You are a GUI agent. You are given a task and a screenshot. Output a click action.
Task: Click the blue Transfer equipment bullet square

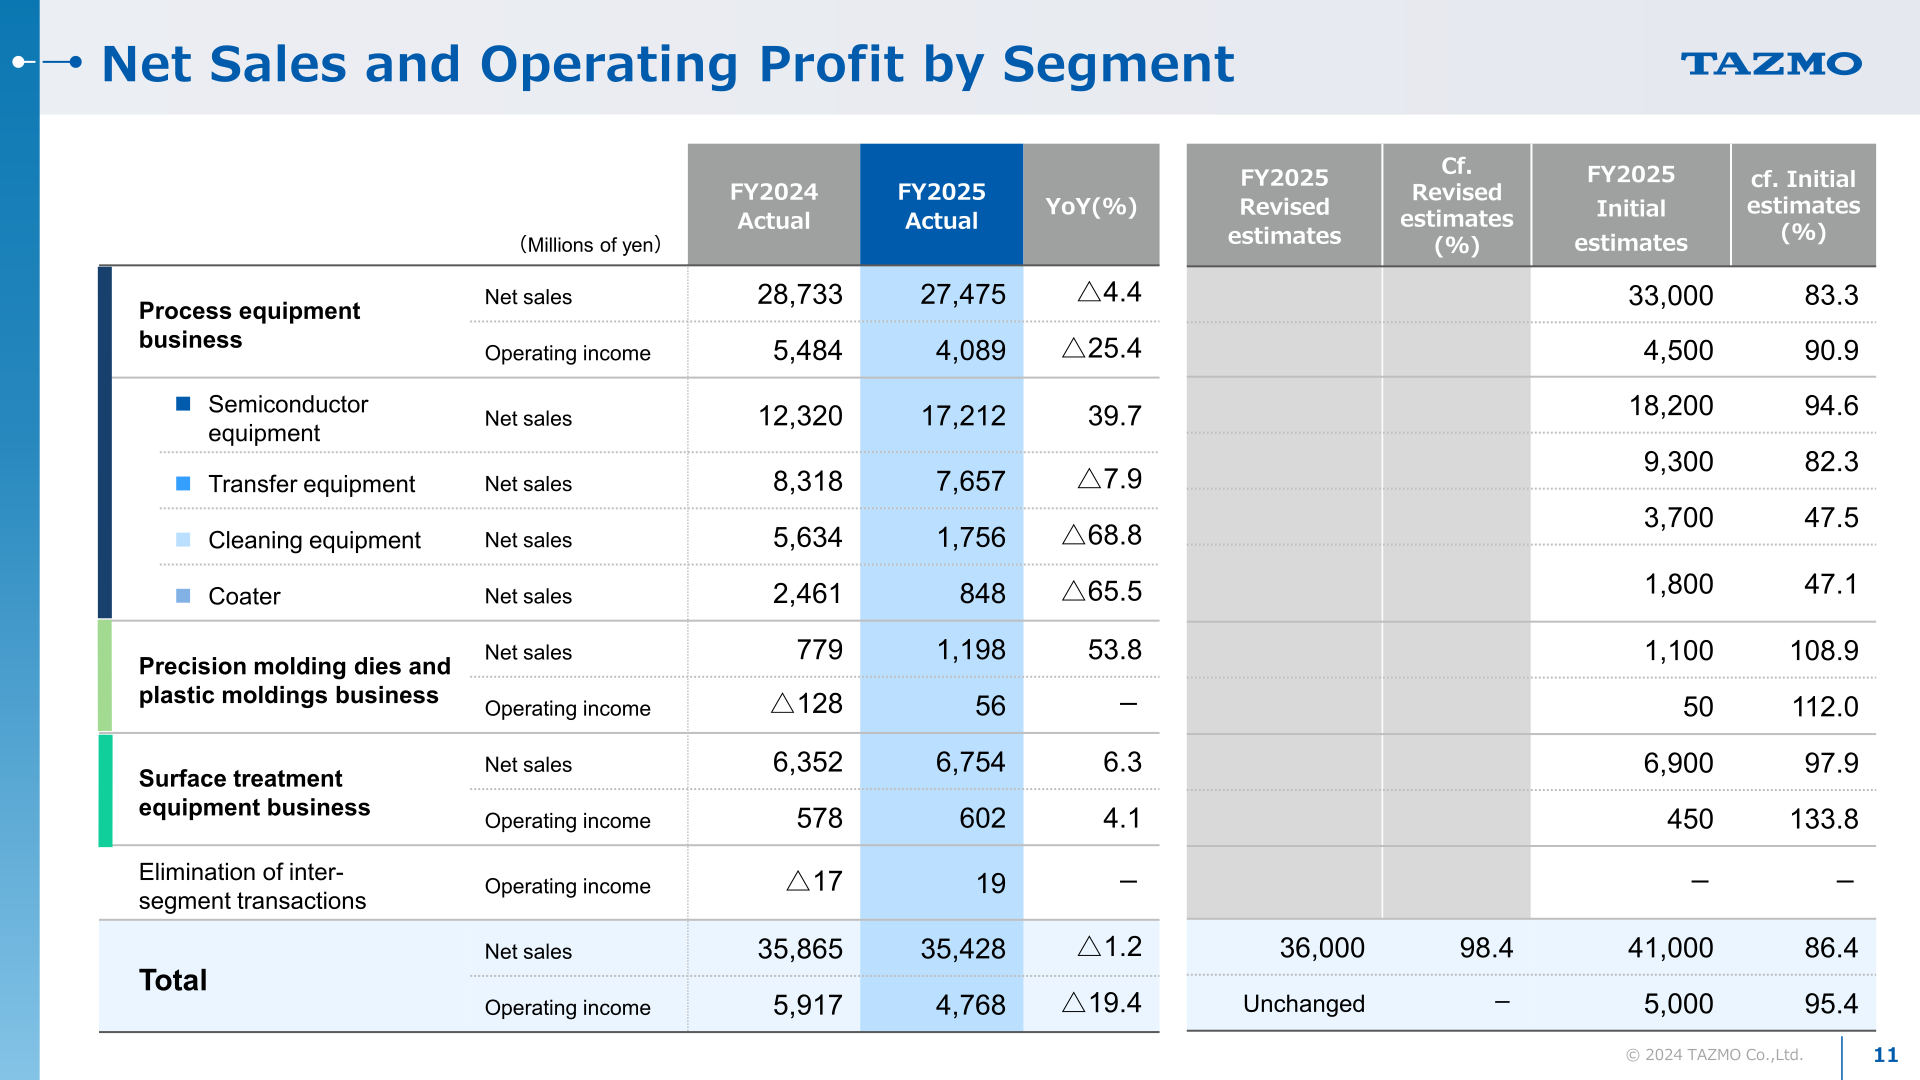183,484
